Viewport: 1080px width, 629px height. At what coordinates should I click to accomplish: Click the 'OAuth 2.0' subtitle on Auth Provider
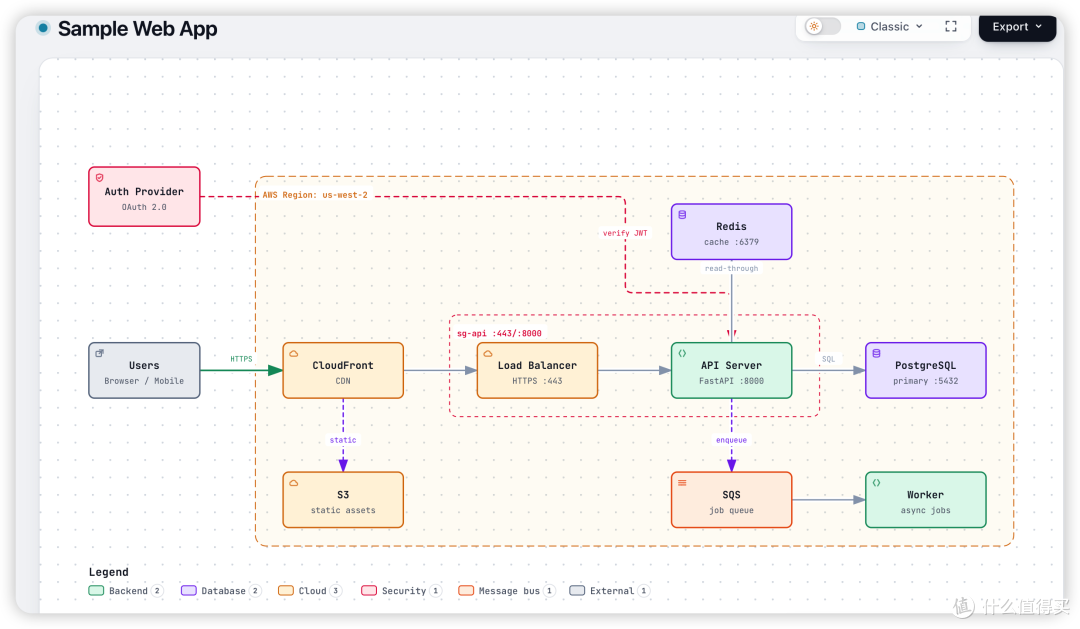(144, 207)
